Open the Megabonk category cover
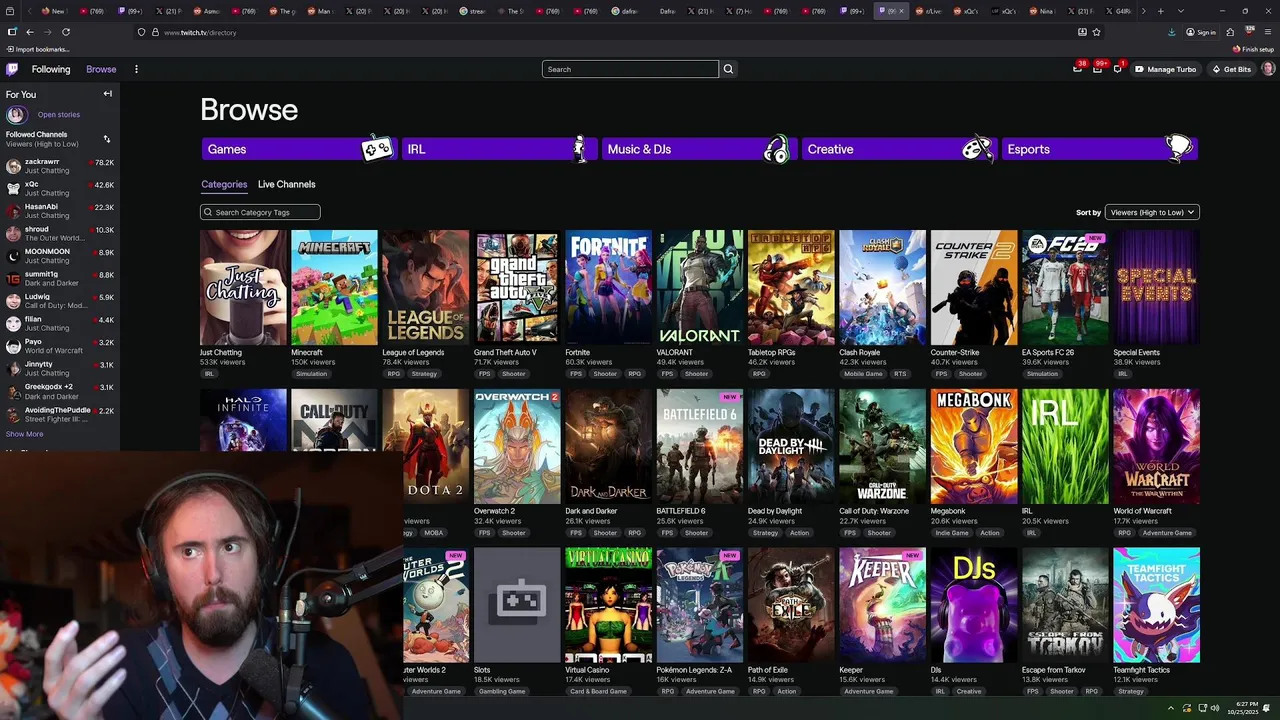This screenshot has width=1280, height=720. click(974, 446)
